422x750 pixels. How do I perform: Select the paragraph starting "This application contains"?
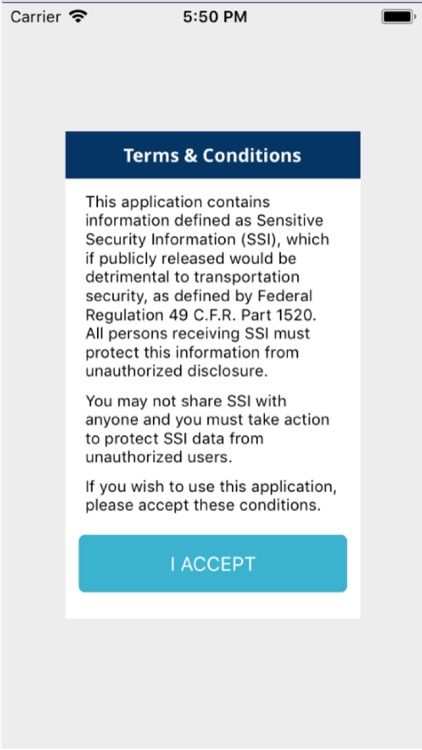(208, 287)
